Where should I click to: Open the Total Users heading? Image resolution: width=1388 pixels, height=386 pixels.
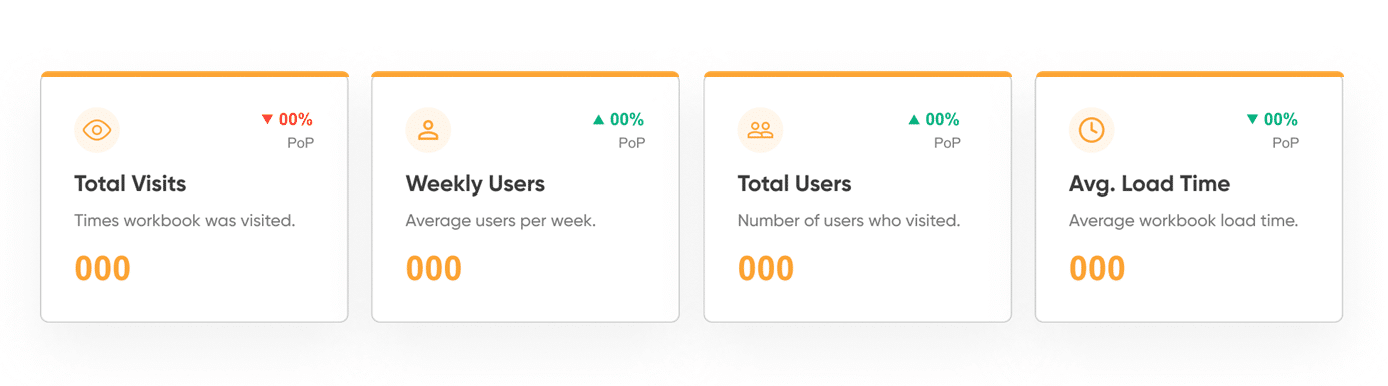[x=794, y=184]
